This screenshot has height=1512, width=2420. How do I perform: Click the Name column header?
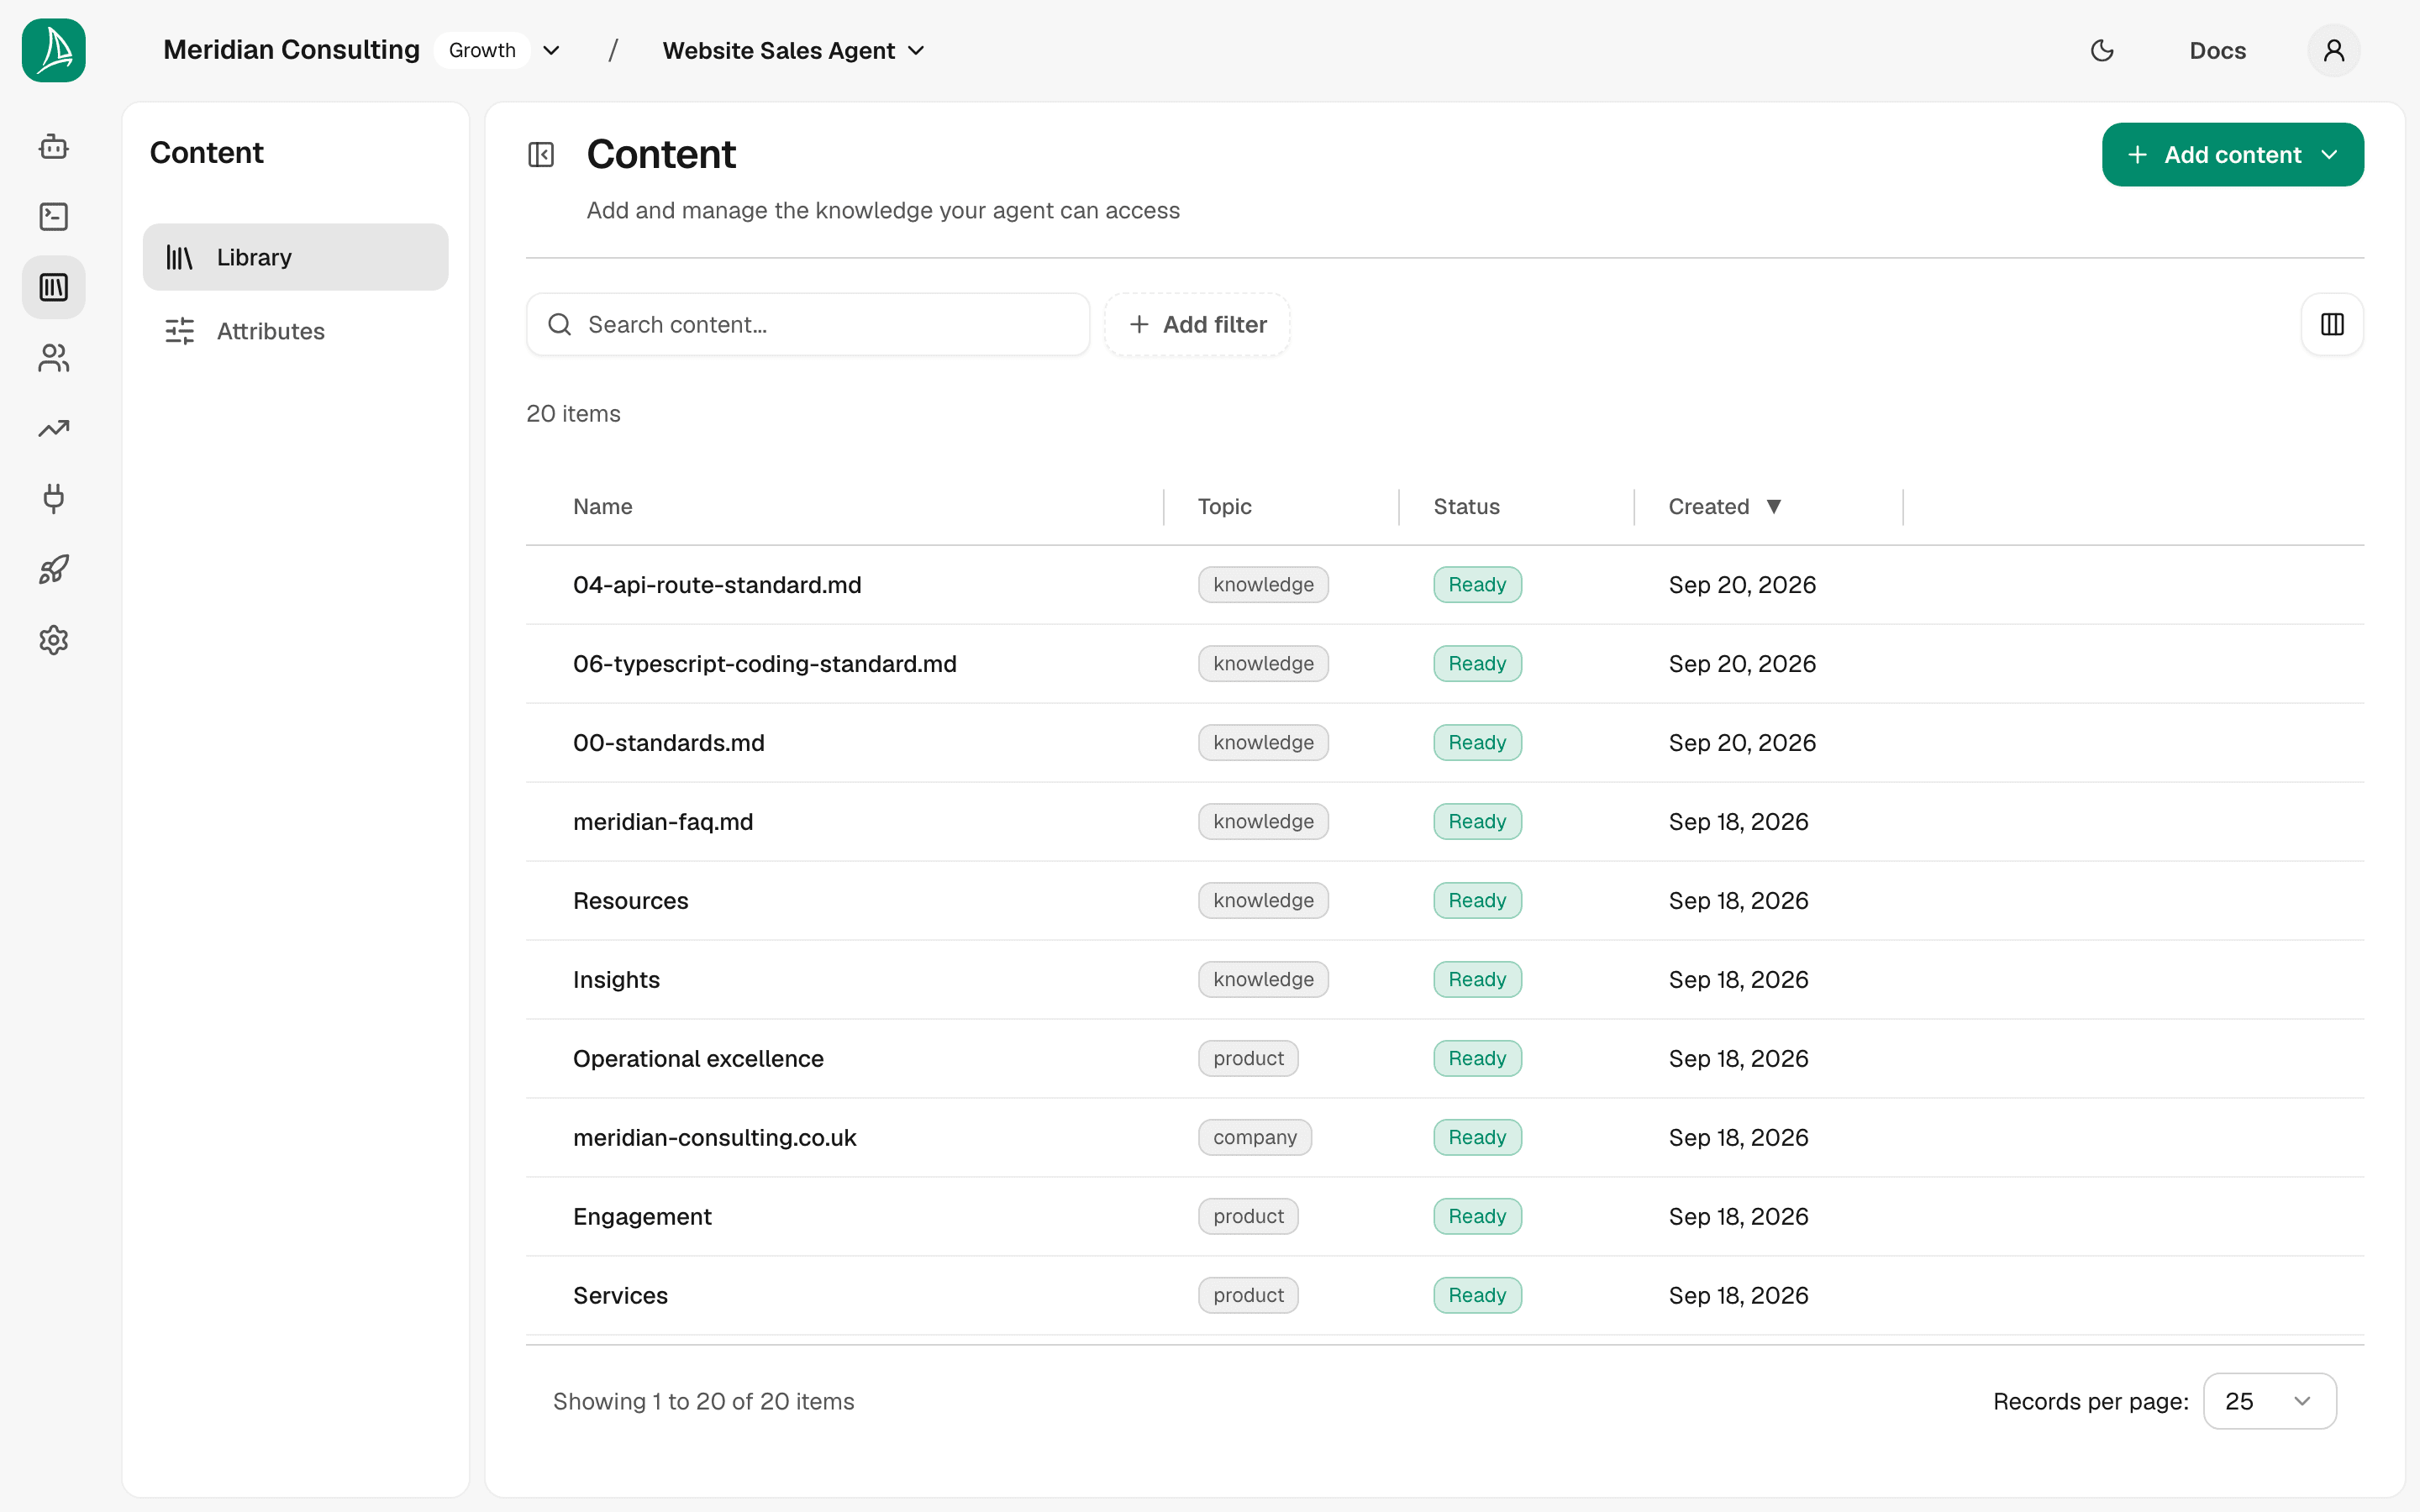click(x=603, y=507)
